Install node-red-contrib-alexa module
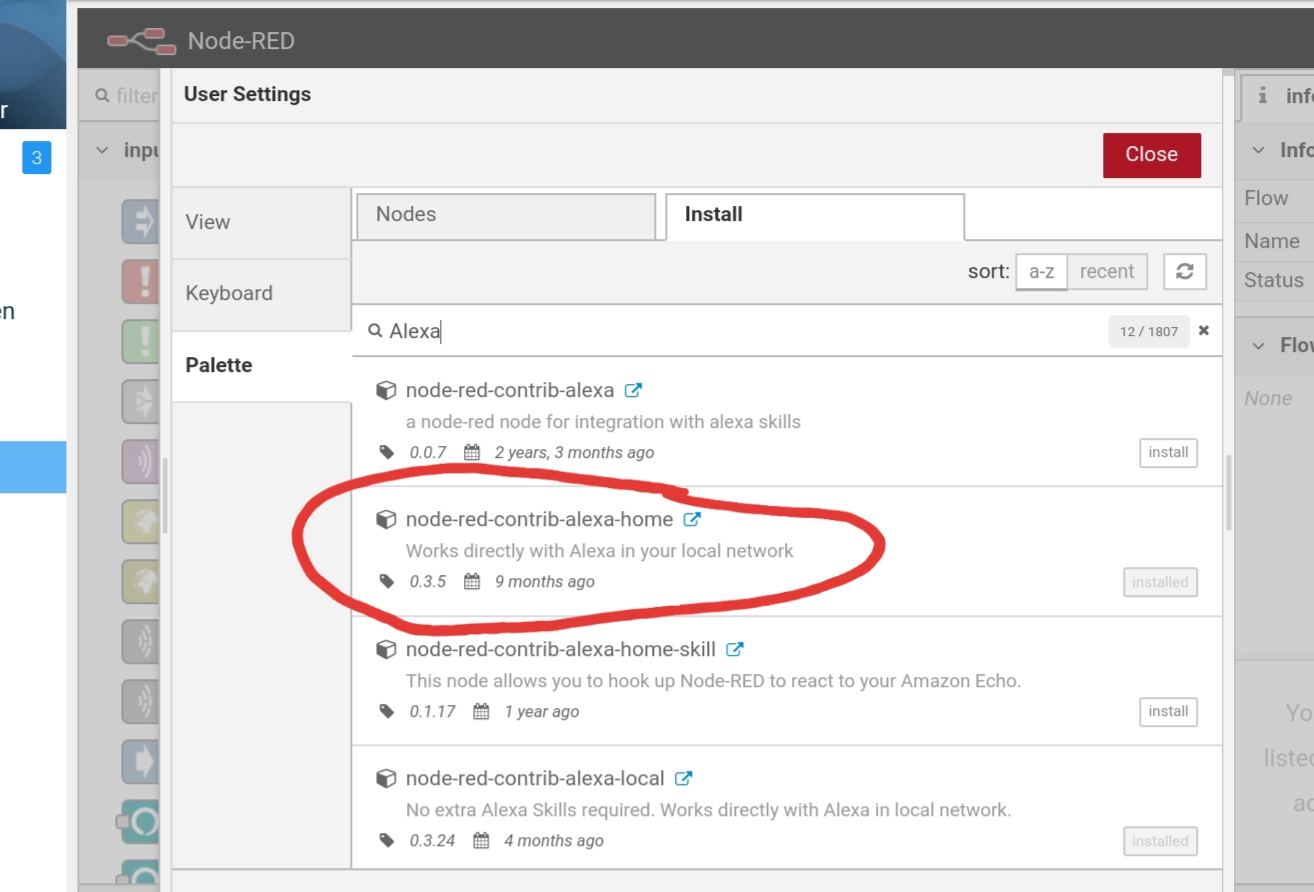 pos(1168,452)
